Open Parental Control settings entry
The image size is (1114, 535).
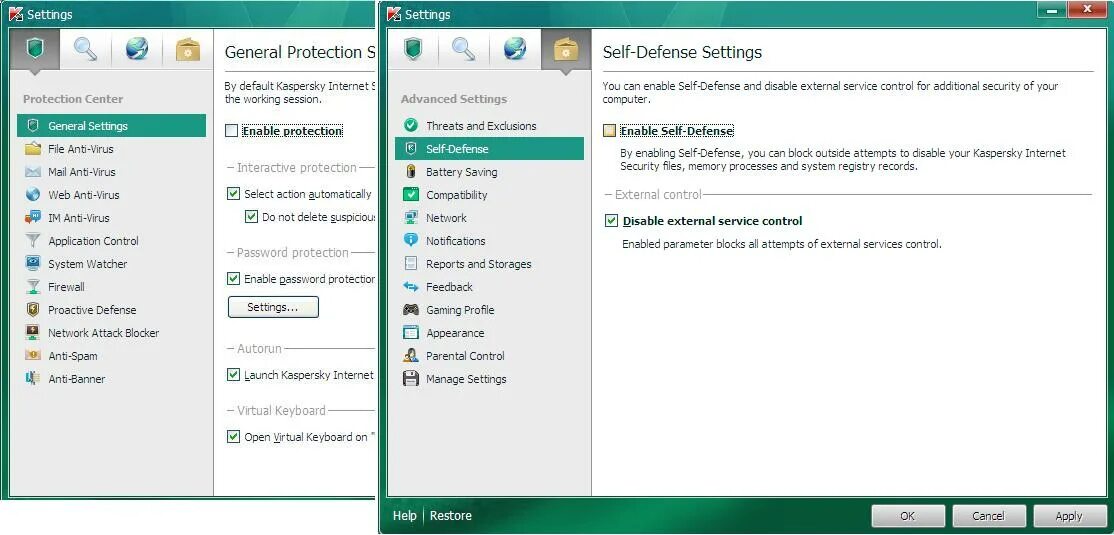tap(490, 356)
